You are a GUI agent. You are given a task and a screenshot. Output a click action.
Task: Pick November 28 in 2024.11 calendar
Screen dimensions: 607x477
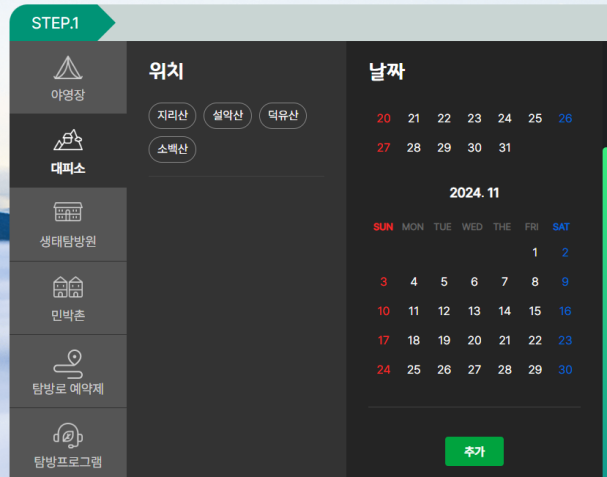click(x=504, y=370)
